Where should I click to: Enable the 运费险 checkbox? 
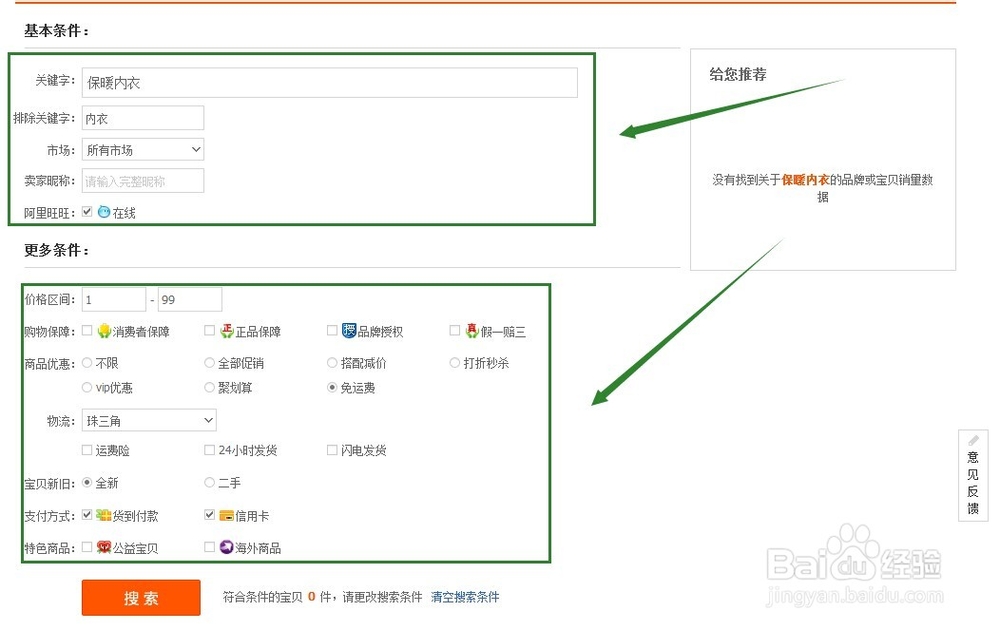click(x=87, y=451)
